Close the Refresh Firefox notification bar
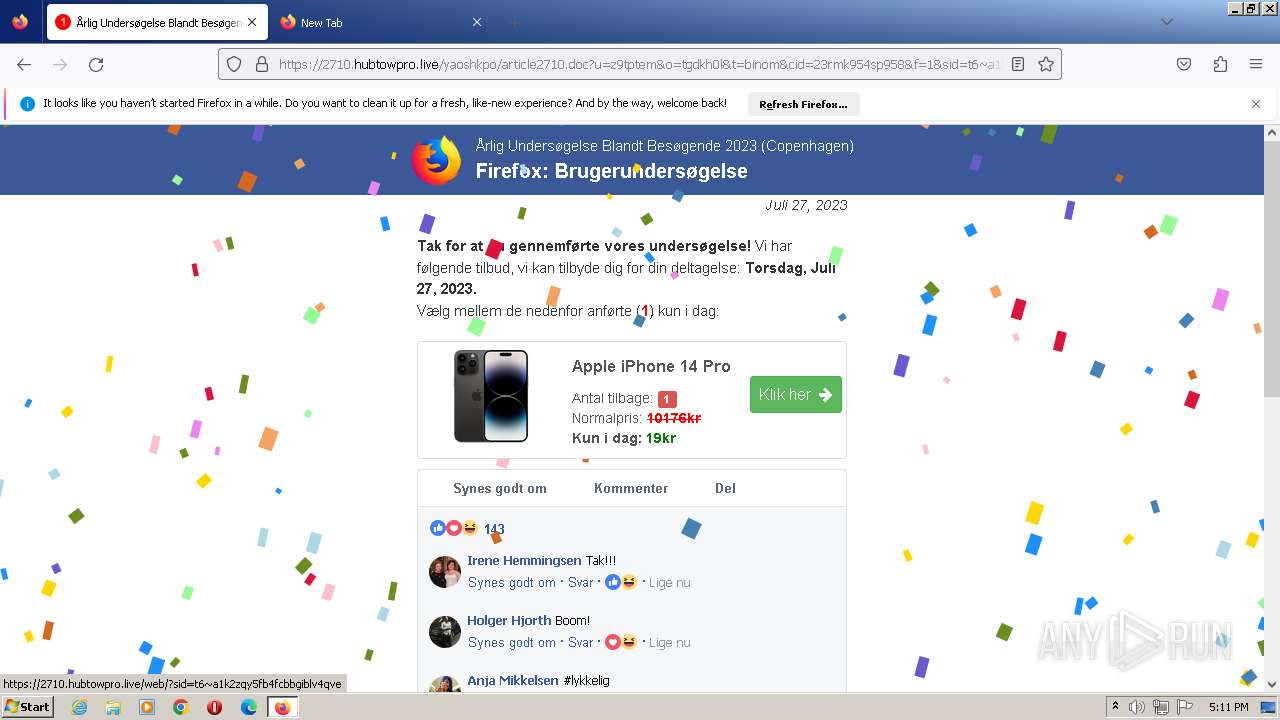The height and width of the screenshot is (720, 1280). tap(1256, 103)
